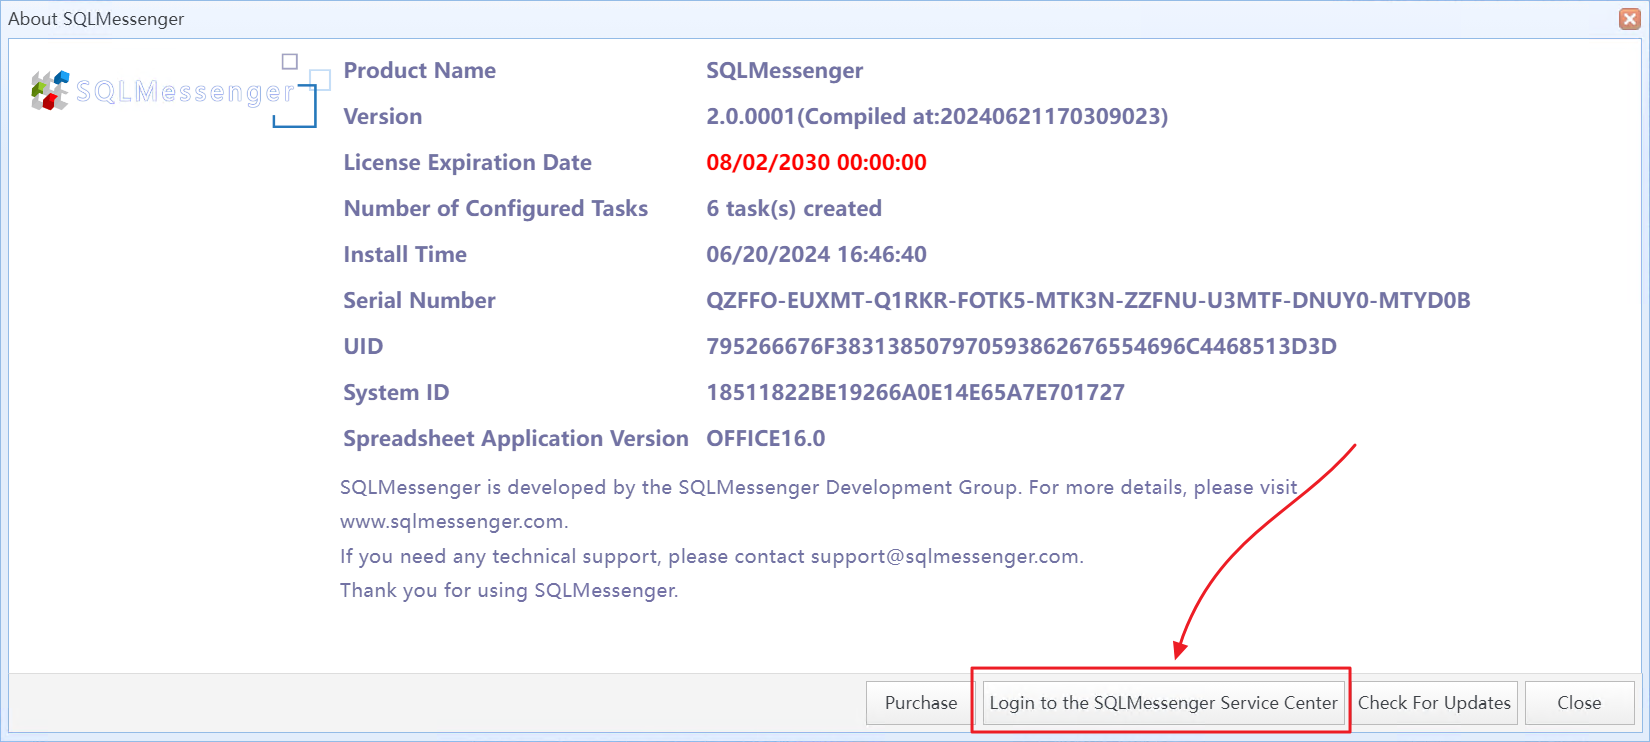Screen dimensions: 1650x742
Task: Click the System ID value
Action: 915,392
